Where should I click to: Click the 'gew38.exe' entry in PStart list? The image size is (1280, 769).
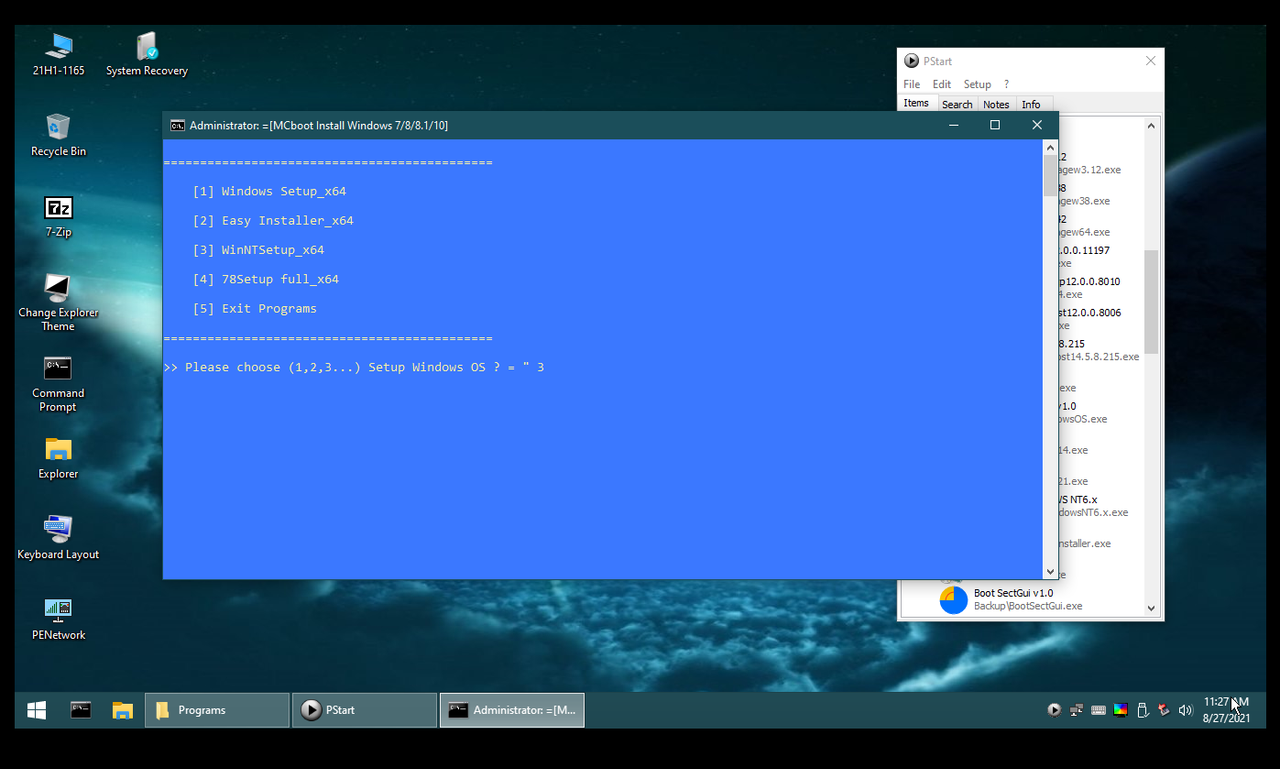(1084, 201)
